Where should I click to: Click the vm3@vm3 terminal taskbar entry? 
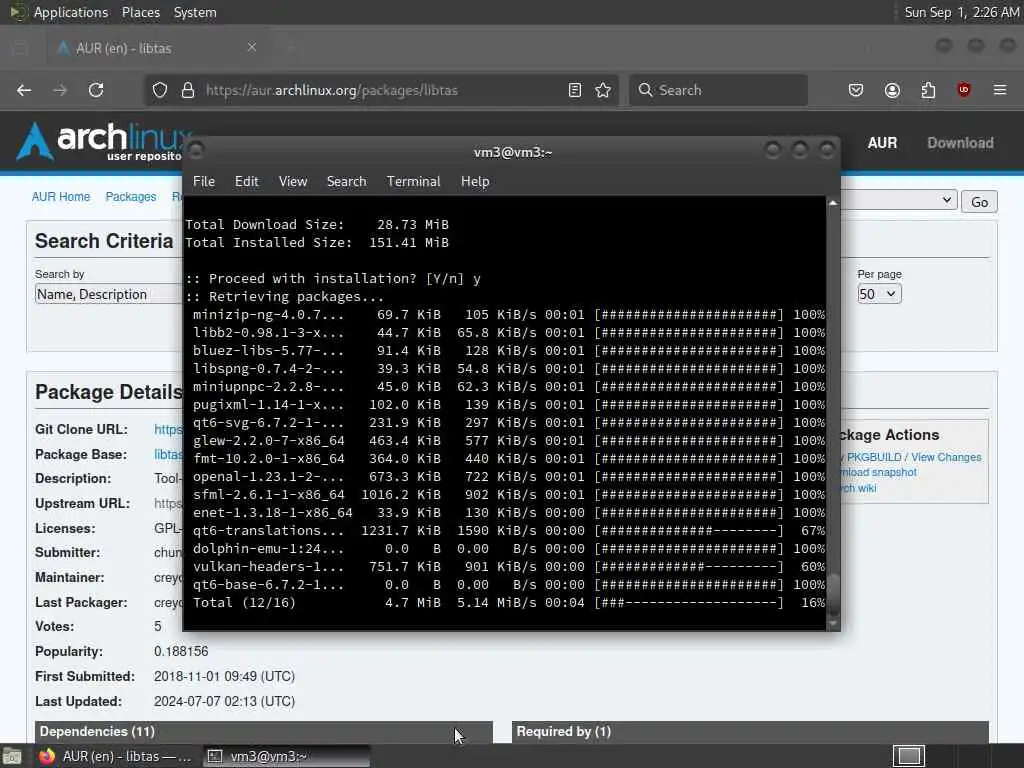pos(286,756)
